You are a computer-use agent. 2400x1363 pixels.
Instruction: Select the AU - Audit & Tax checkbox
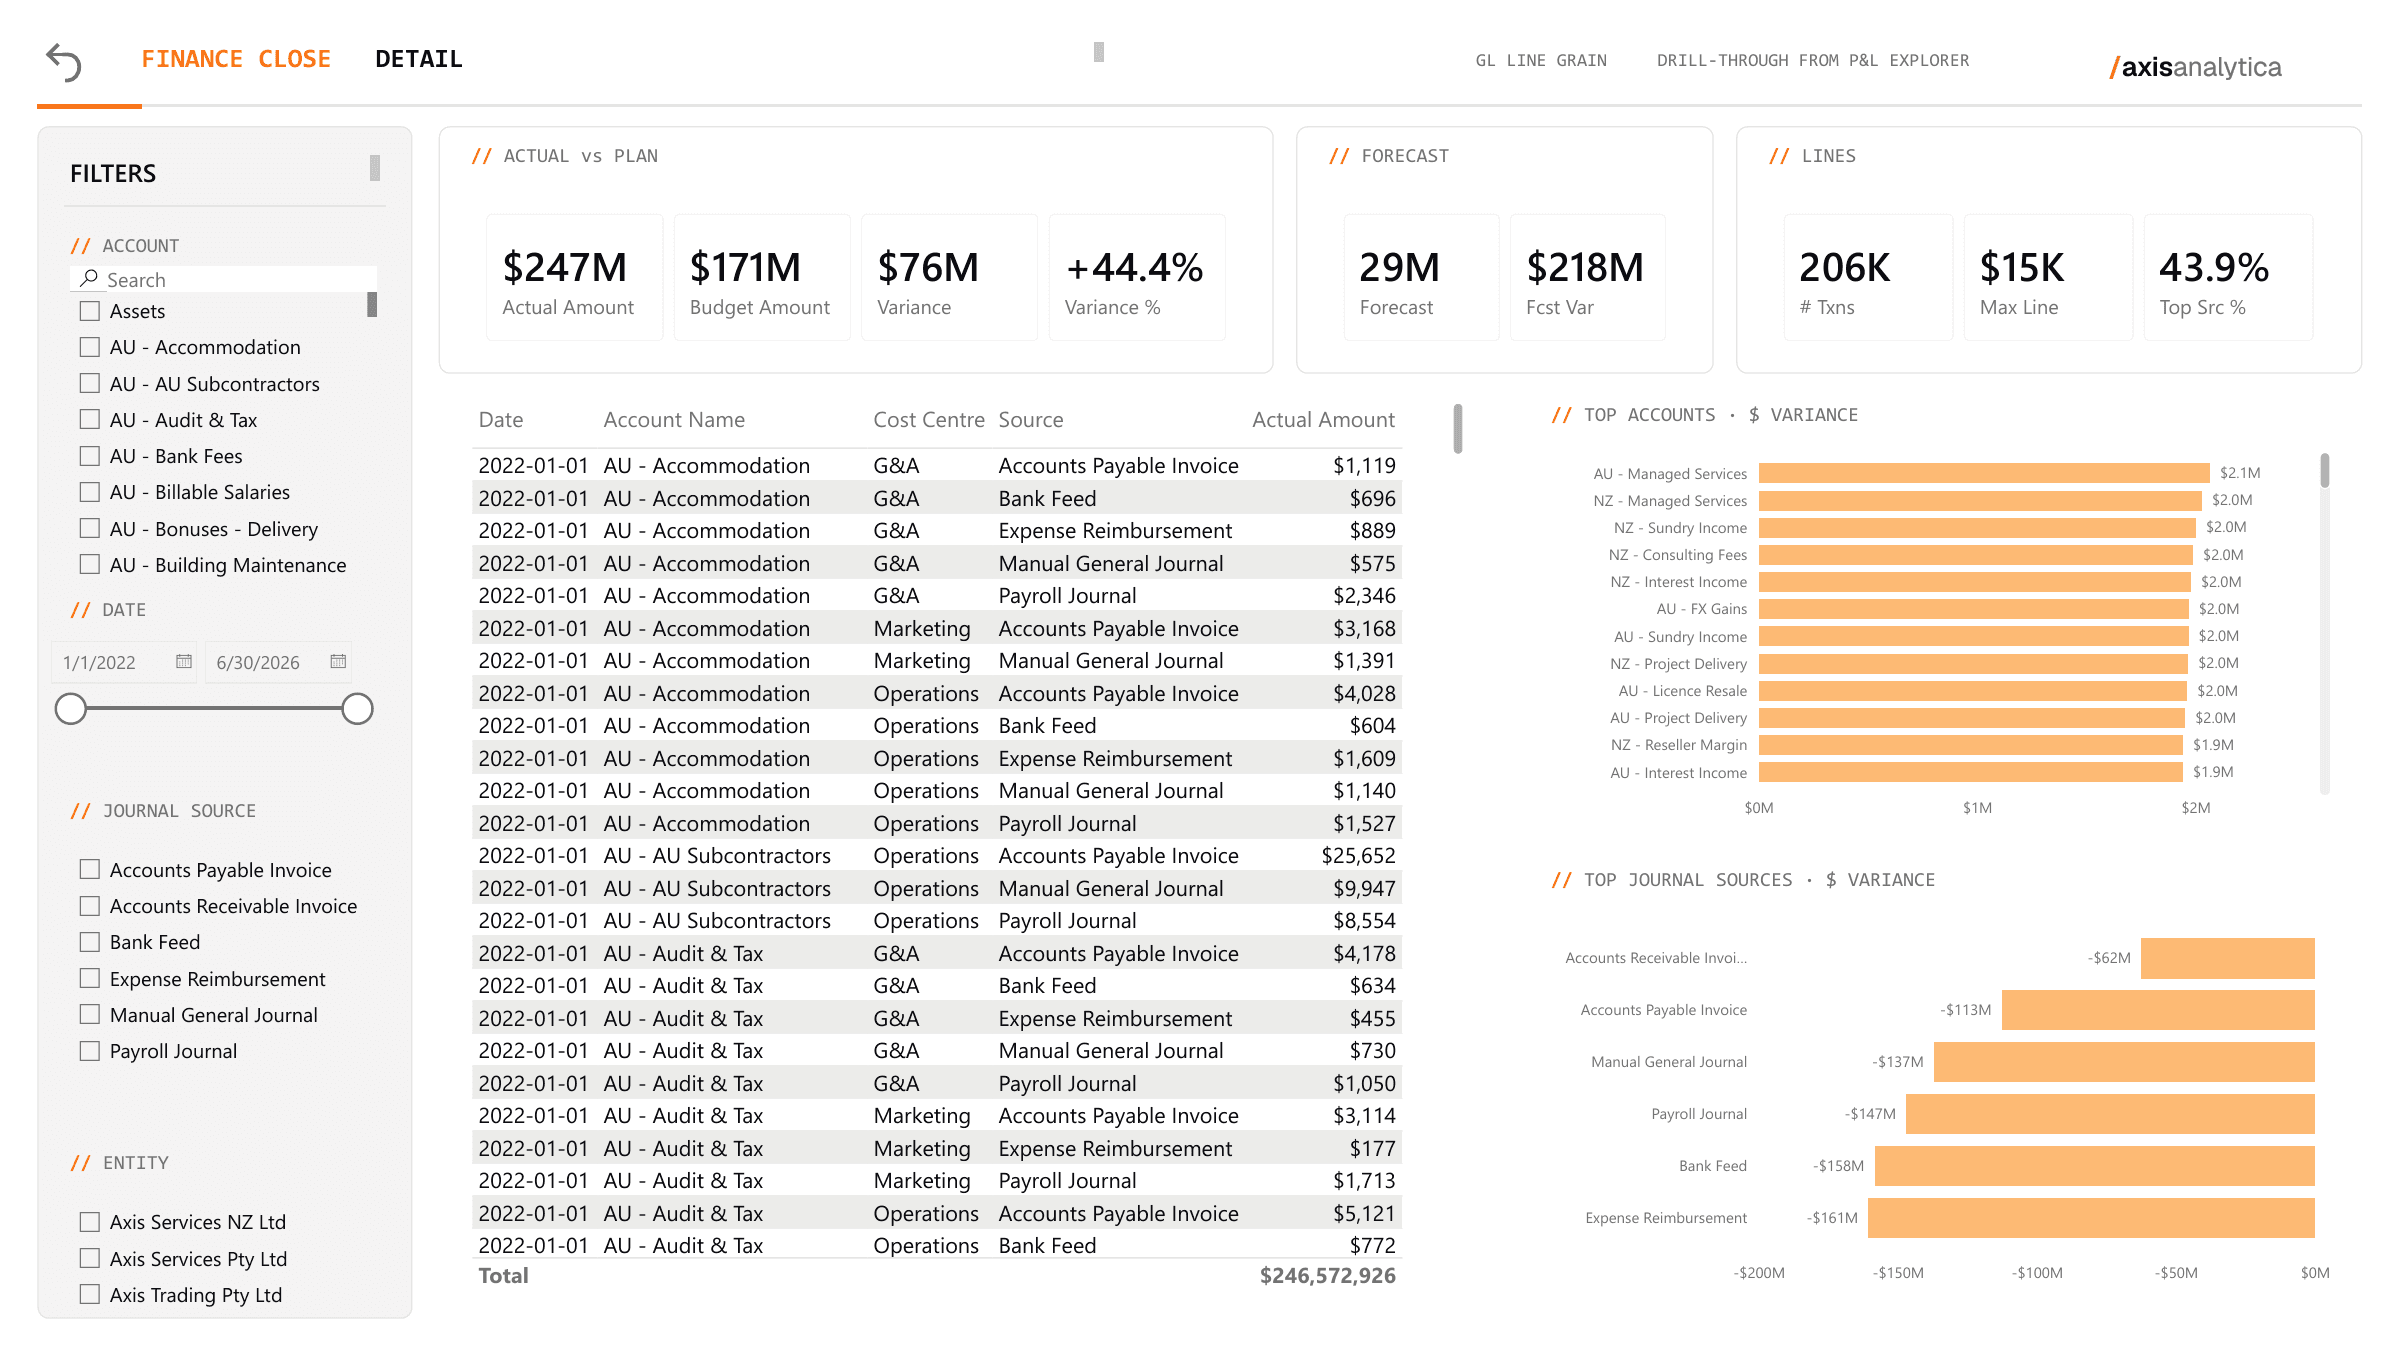(x=90, y=419)
